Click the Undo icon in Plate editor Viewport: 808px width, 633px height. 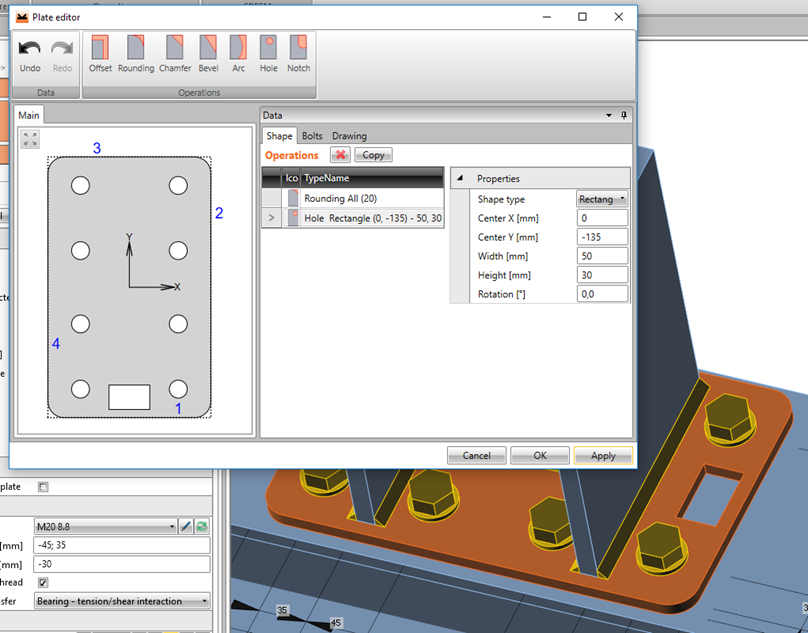29,45
